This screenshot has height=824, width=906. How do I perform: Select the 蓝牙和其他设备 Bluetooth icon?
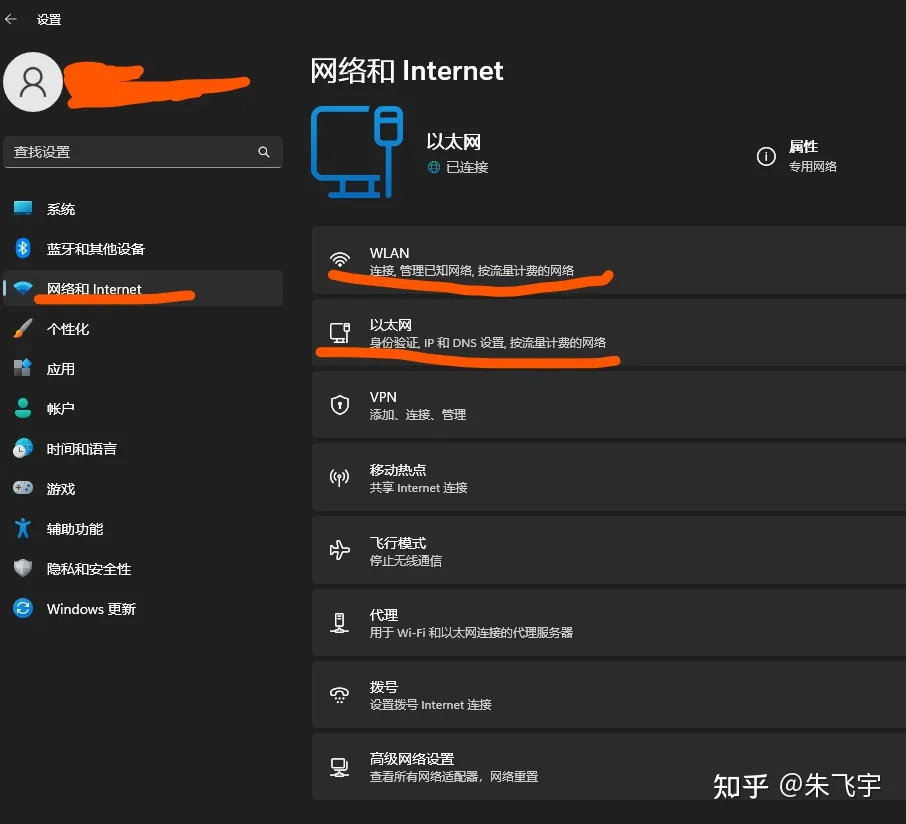23,248
